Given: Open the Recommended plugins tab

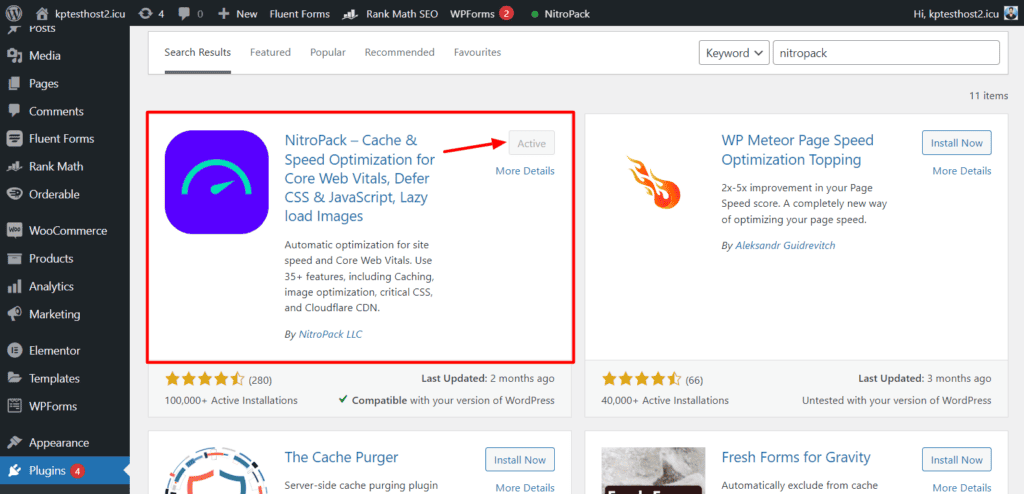Looking at the screenshot, I should tap(399, 52).
